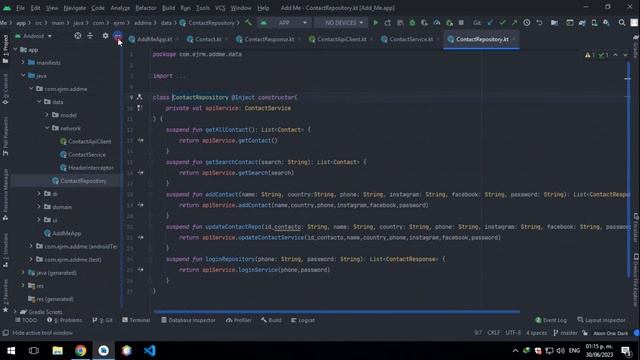Click the Debug app bug icon
640x360 pixels.
(x=412, y=23)
